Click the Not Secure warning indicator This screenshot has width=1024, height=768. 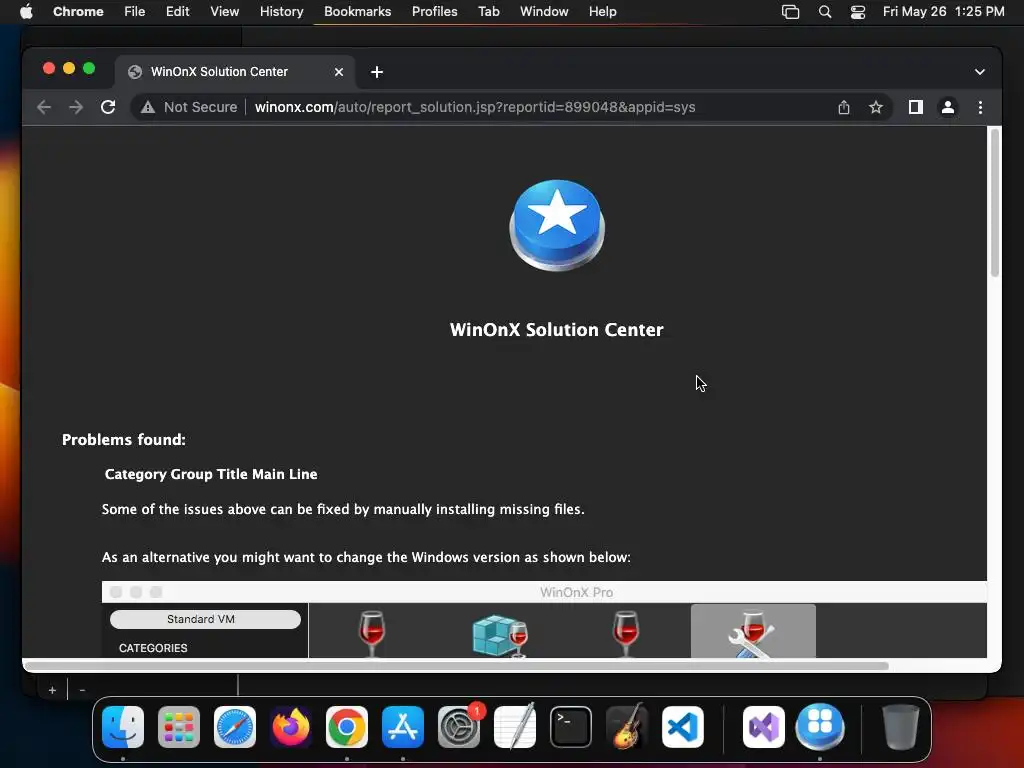[x=189, y=107]
